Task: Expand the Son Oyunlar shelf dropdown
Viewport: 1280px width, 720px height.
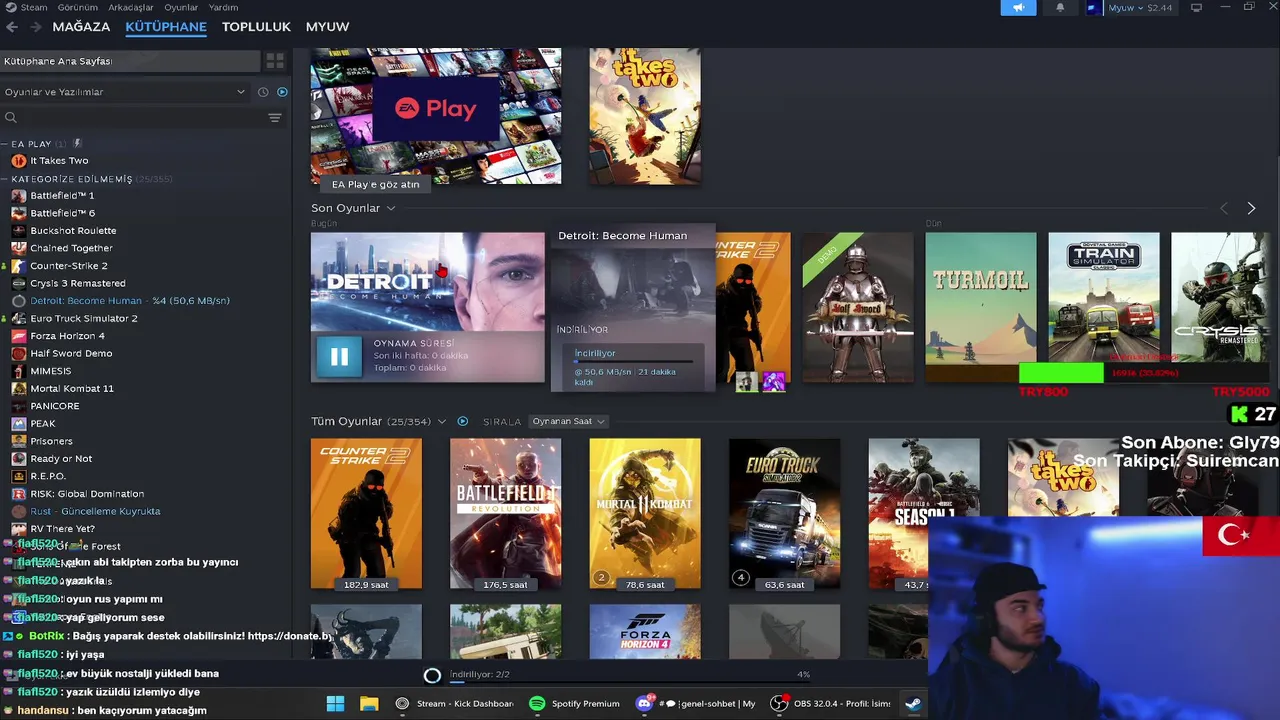Action: coord(391,208)
